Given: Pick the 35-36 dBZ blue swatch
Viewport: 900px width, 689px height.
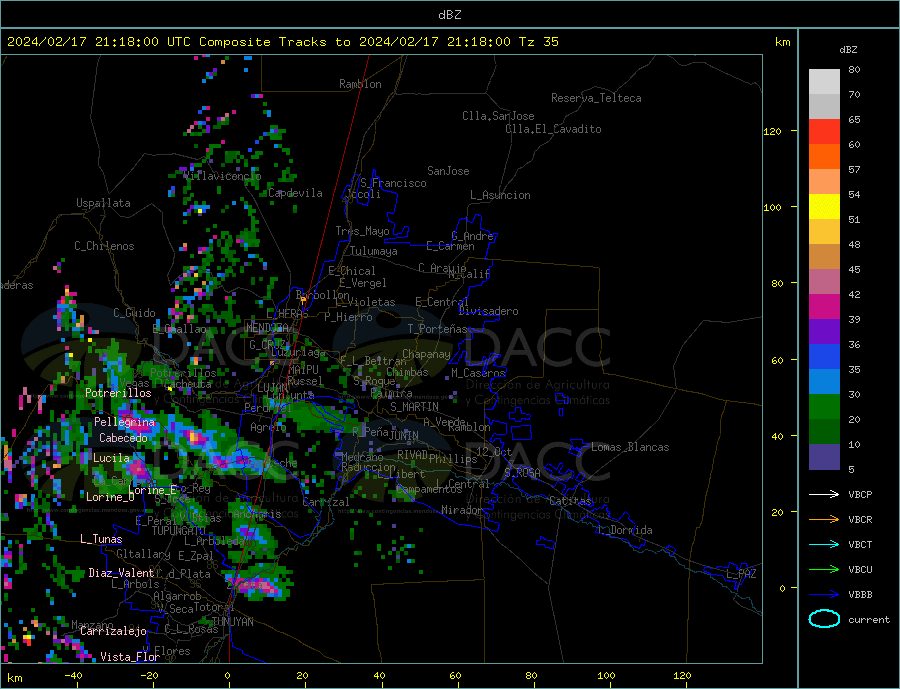Looking at the screenshot, I should pos(824,357).
